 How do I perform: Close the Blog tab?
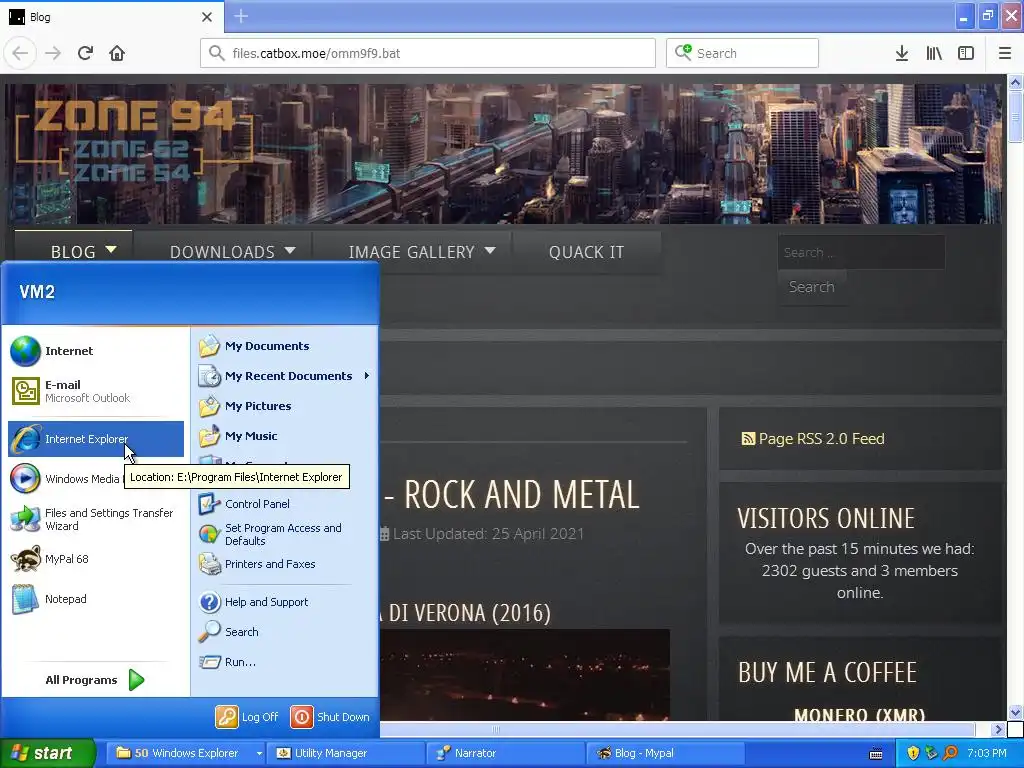pyautogui.click(x=207, y=17)
